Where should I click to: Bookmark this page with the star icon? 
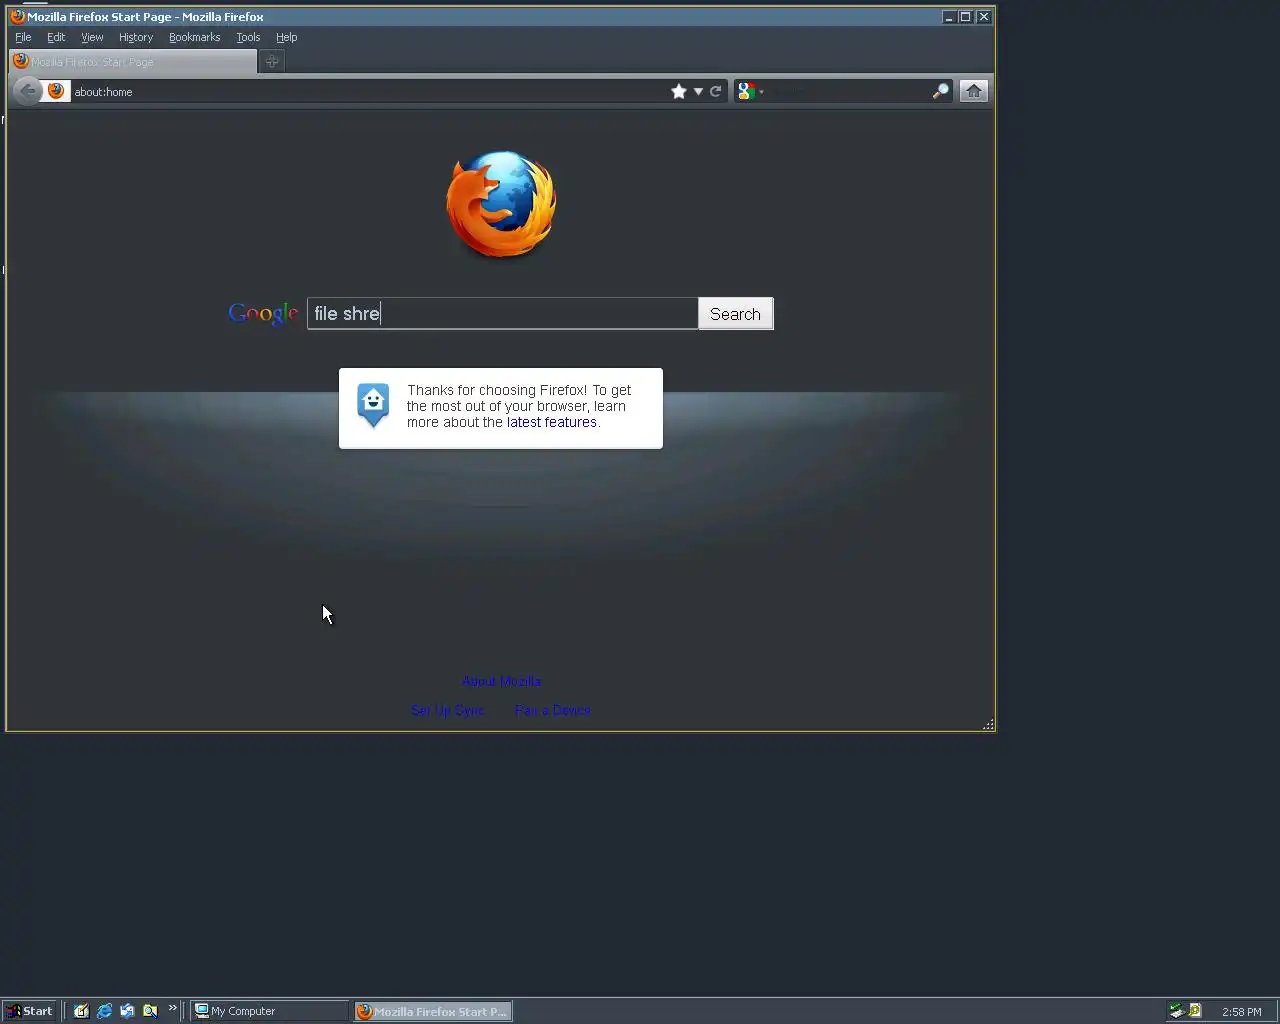click(679, 91)
